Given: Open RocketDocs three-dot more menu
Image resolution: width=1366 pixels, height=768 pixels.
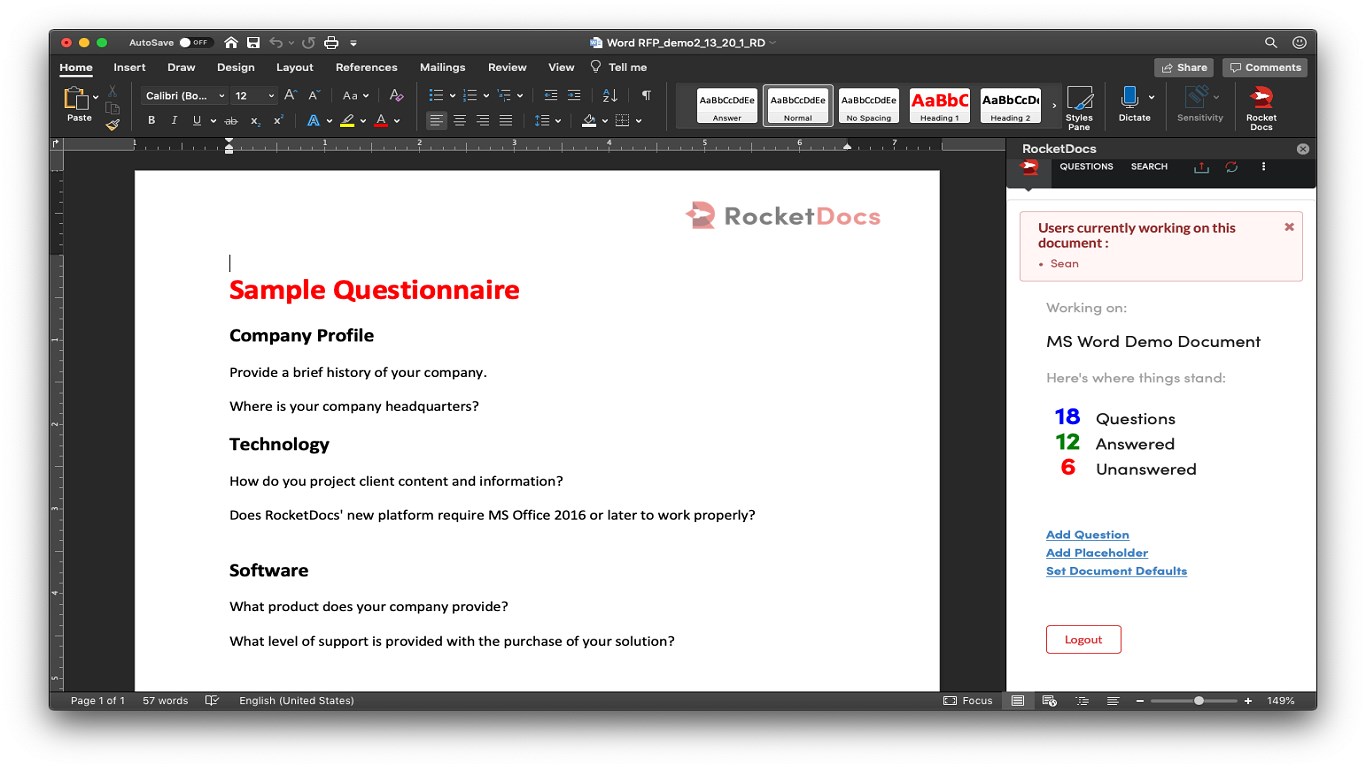Looking at the screenshot, I should click(x=1263, y=167).
